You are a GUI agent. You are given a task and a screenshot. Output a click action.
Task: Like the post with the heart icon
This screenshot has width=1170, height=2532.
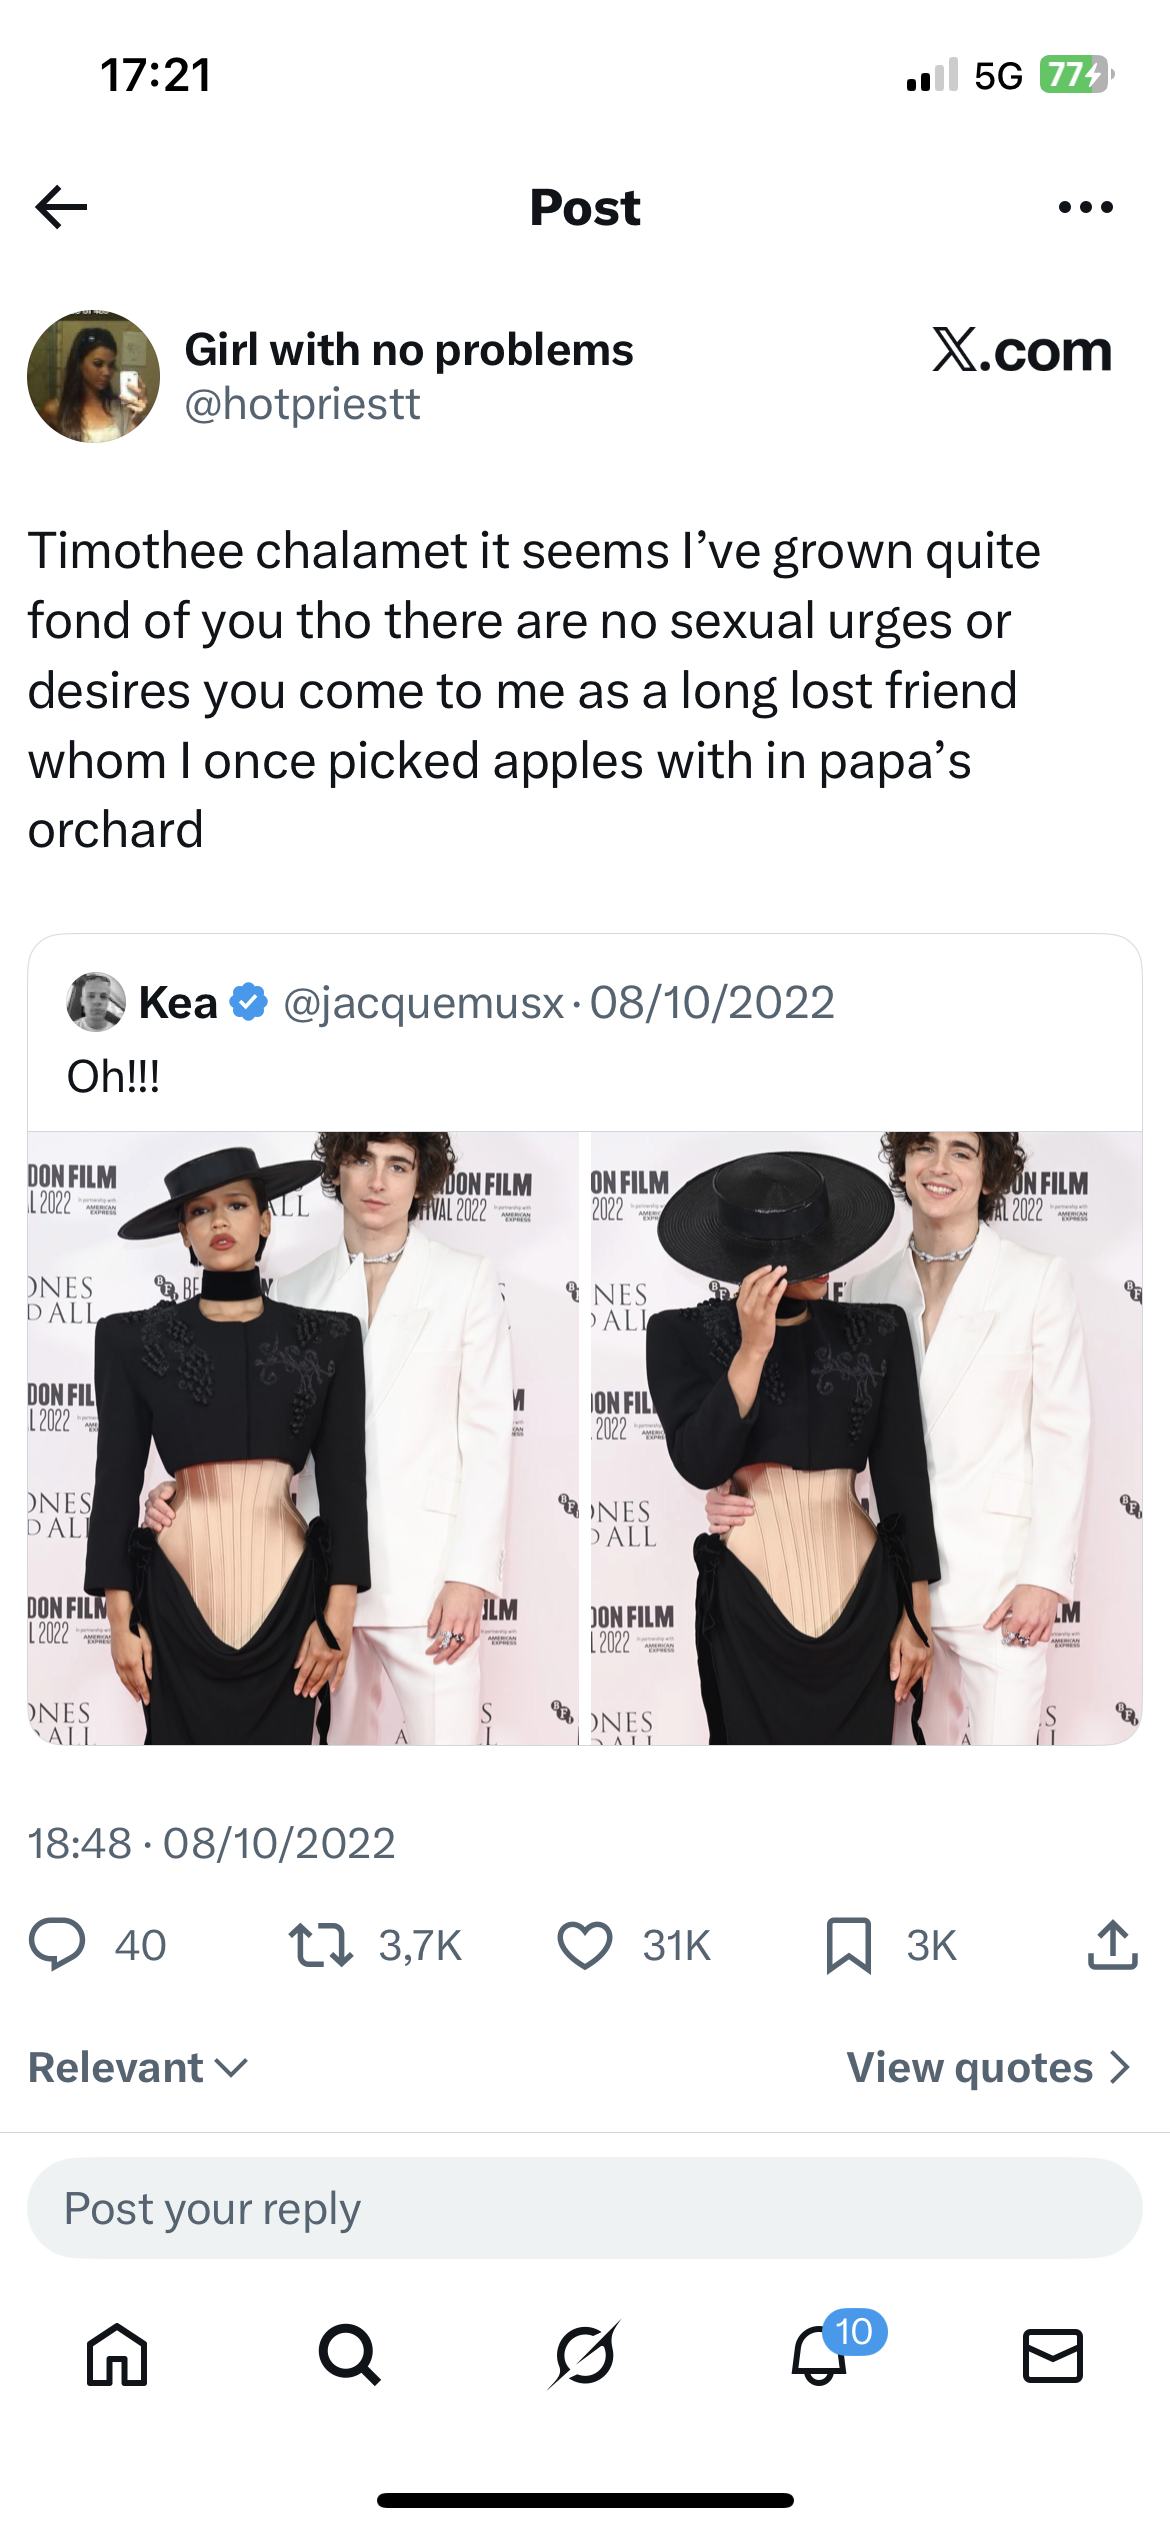(x=584, y=1945)
